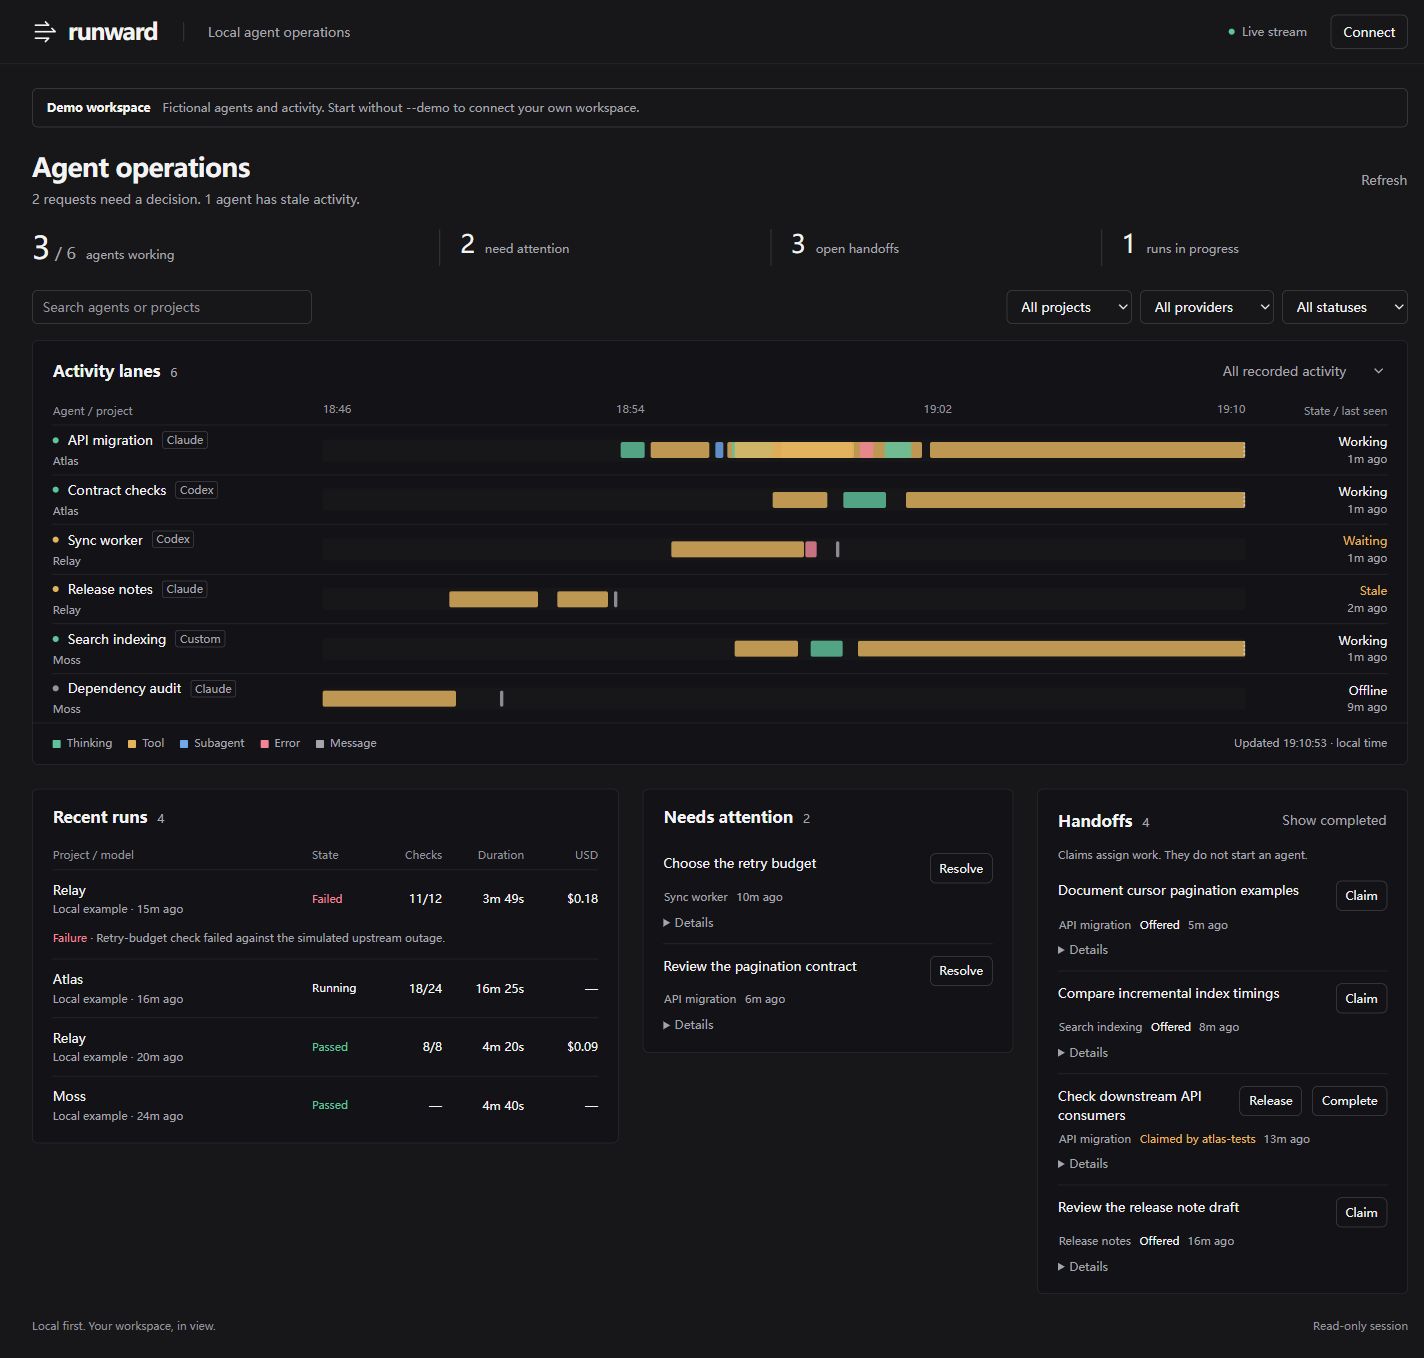Open the All statuses dropdown
Viewport: 1424px width, 1358px height.
pyautogui.click(x=1345, y=307)
